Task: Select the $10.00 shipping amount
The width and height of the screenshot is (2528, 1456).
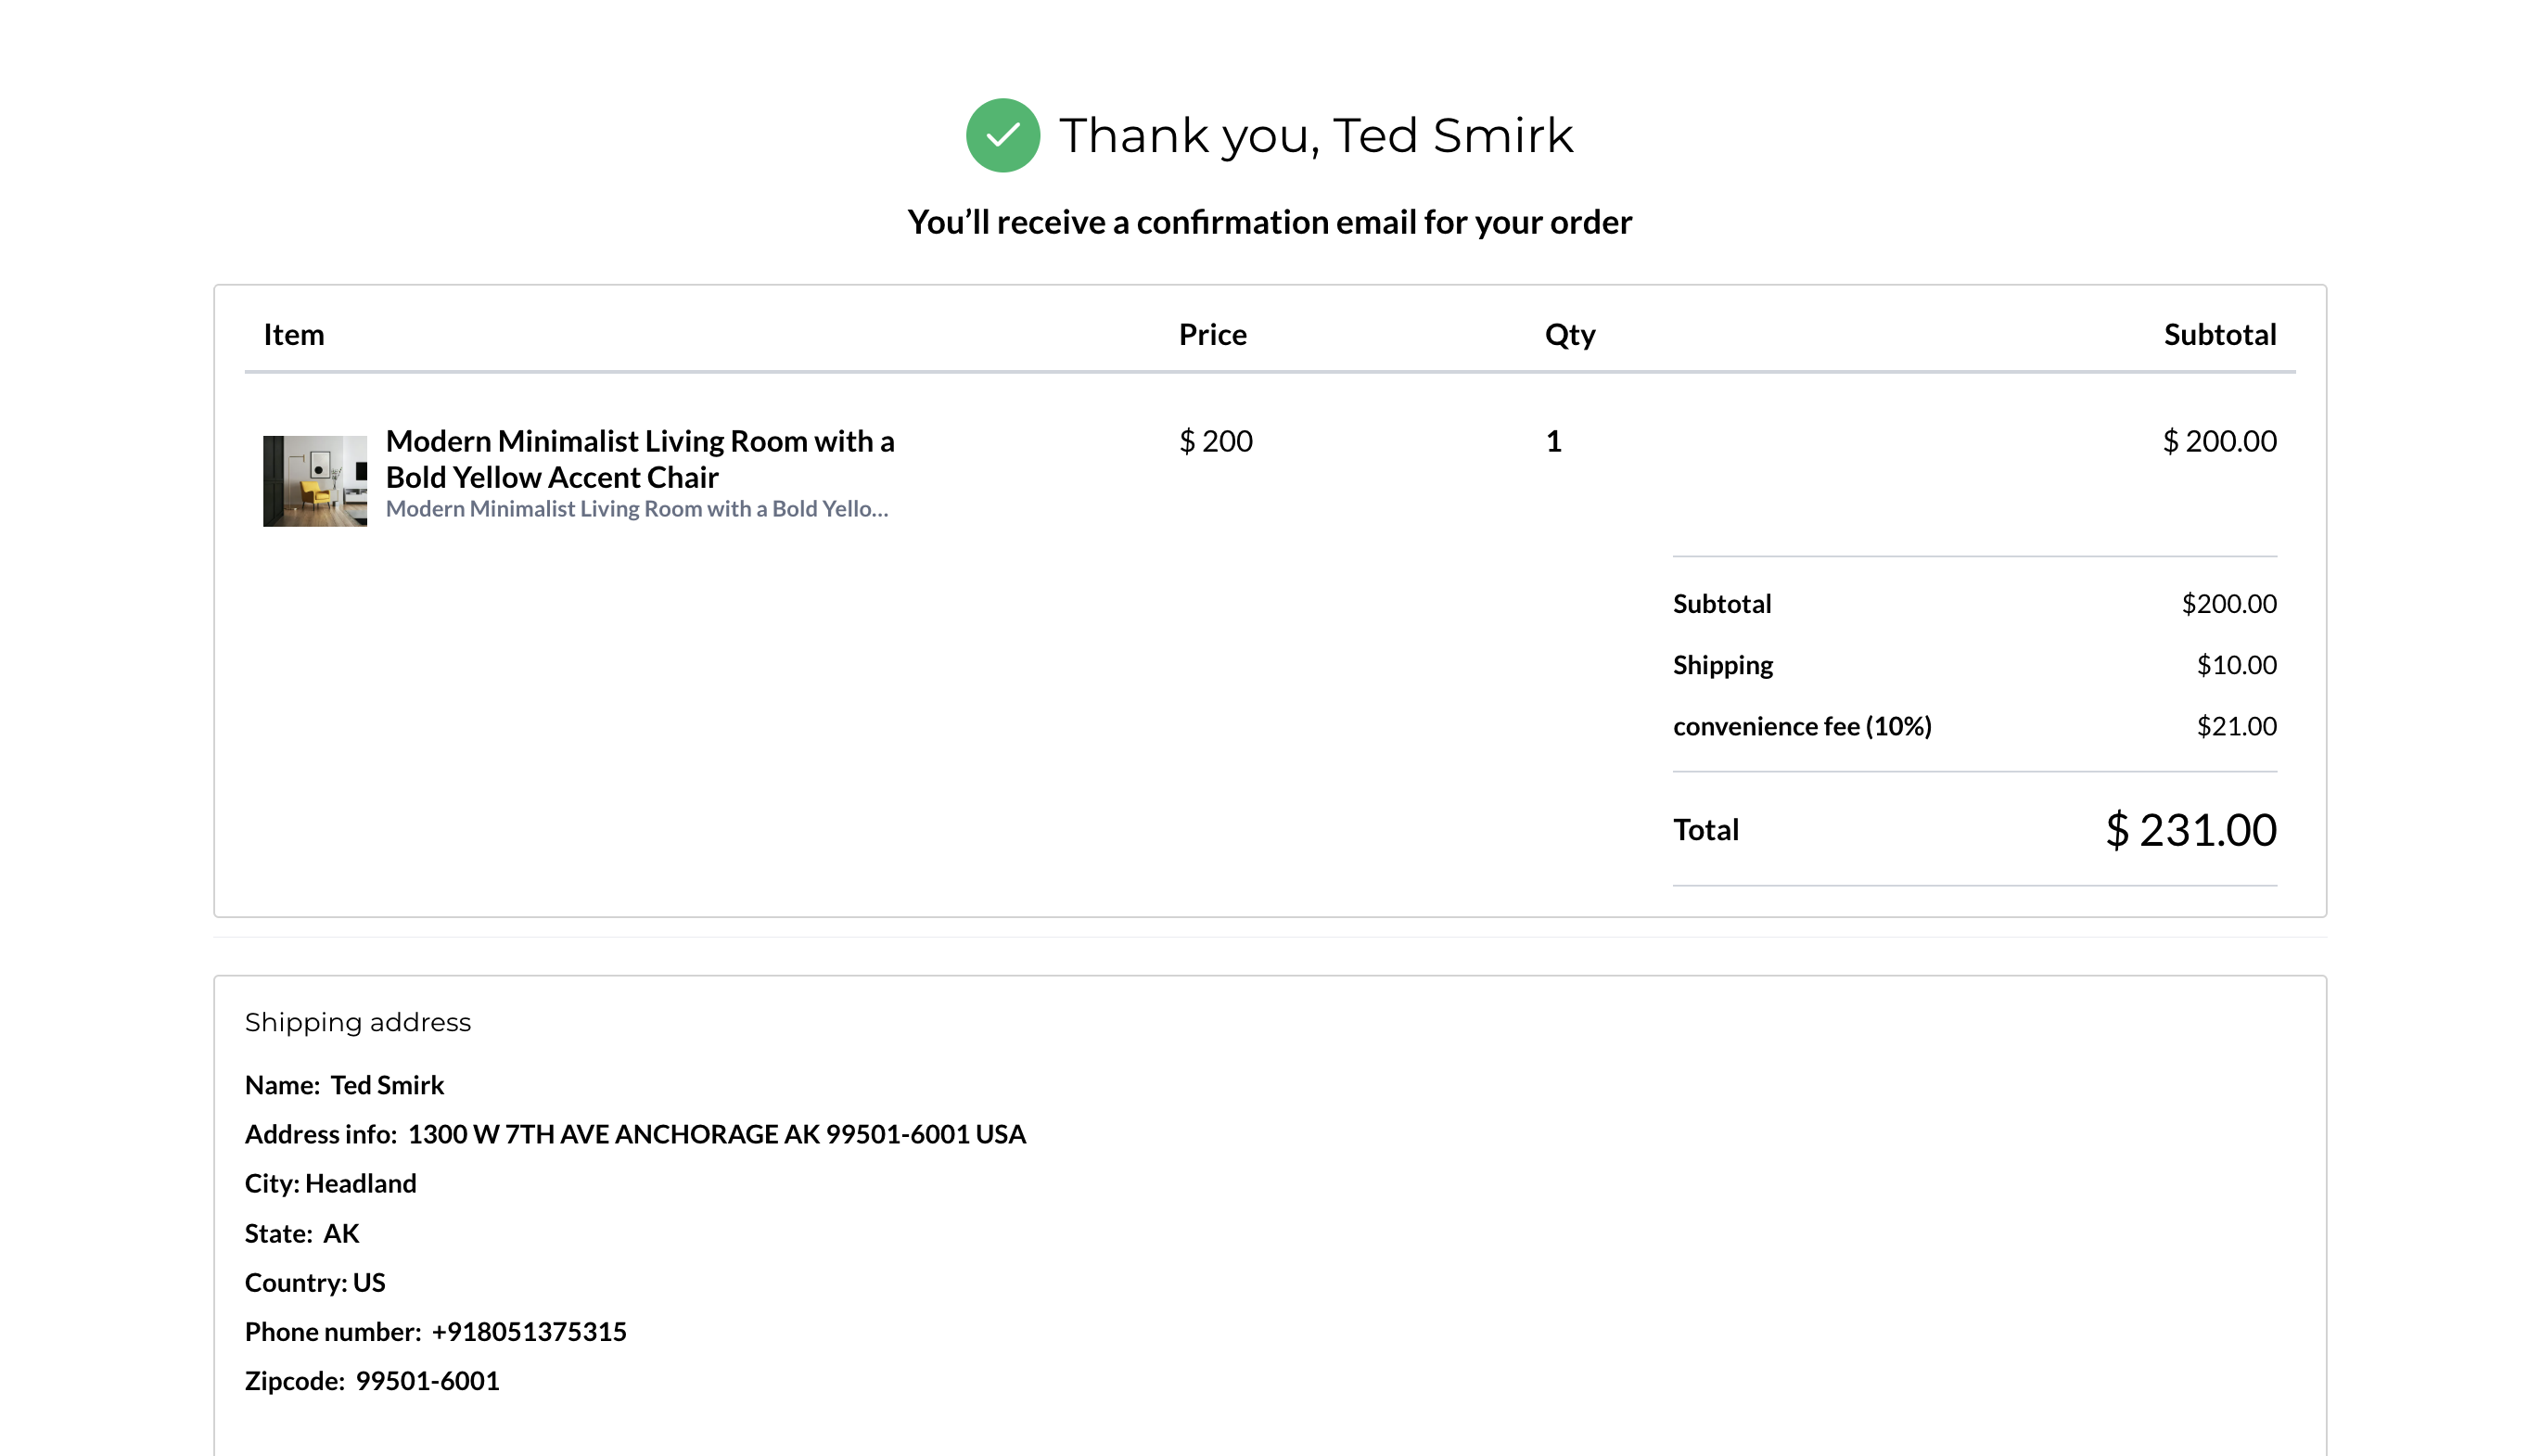Action: [x=2236, y=665]
